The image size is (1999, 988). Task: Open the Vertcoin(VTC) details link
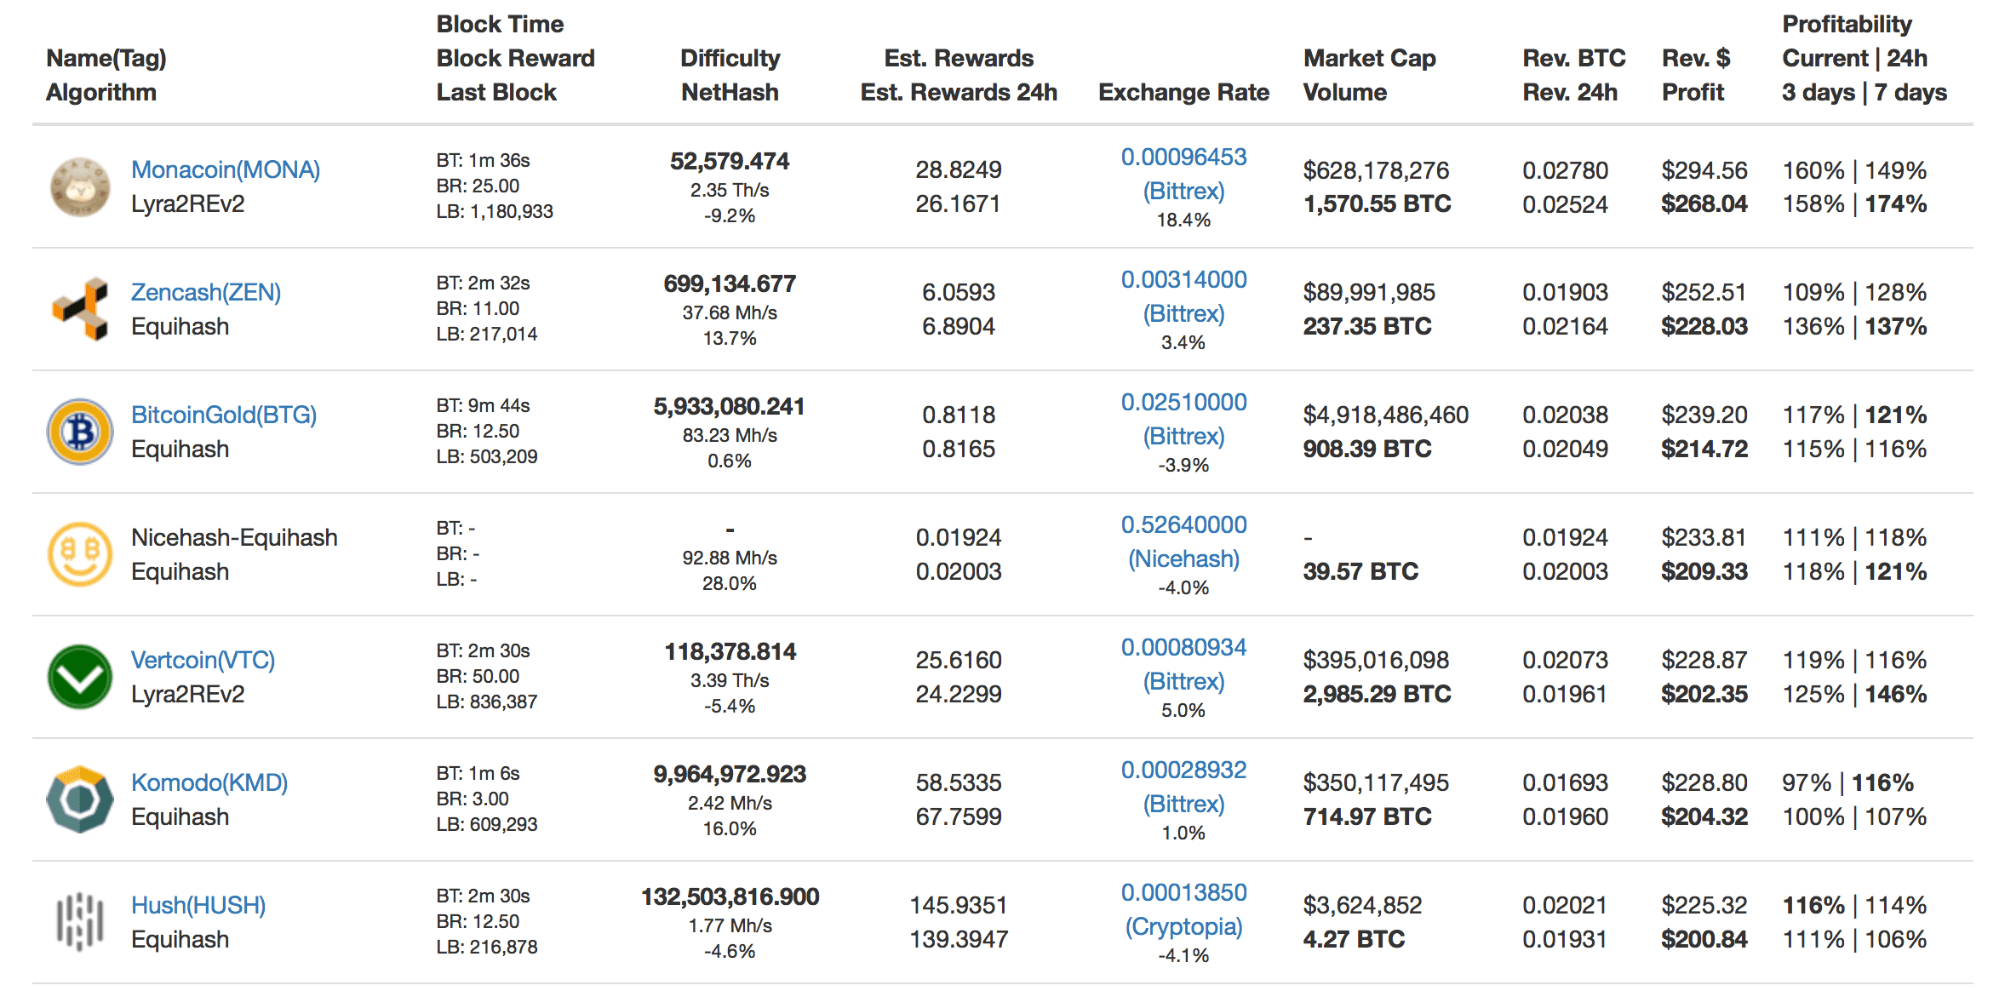click(202, 660)
